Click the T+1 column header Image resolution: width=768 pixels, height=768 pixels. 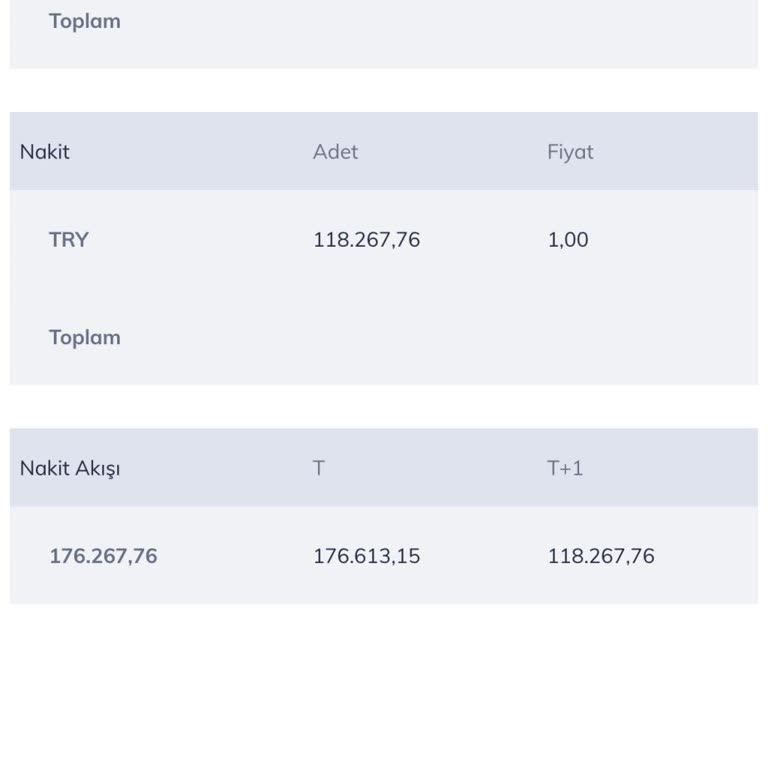click(565, 468)
